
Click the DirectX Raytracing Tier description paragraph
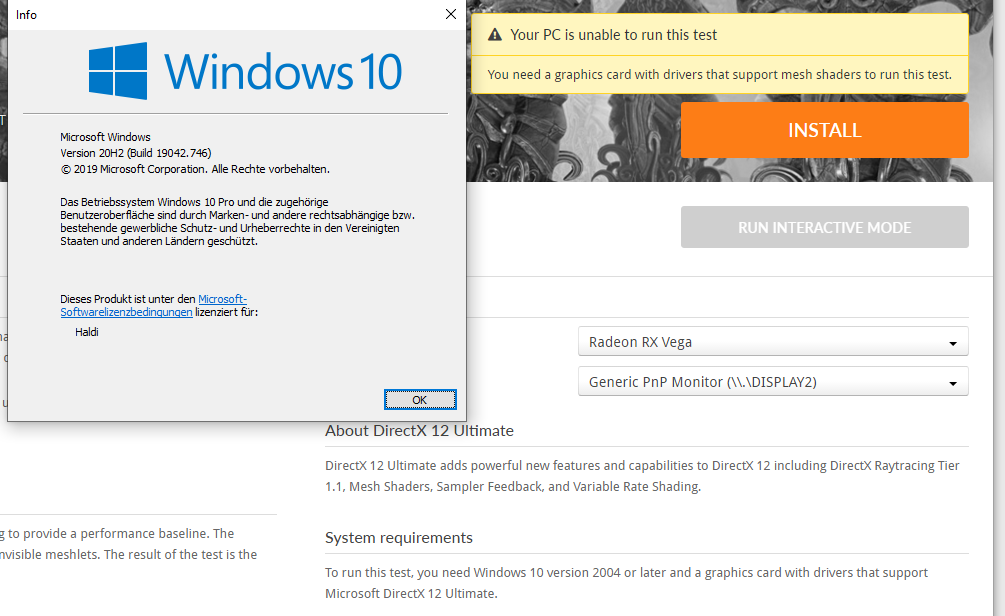click(642, 476)
